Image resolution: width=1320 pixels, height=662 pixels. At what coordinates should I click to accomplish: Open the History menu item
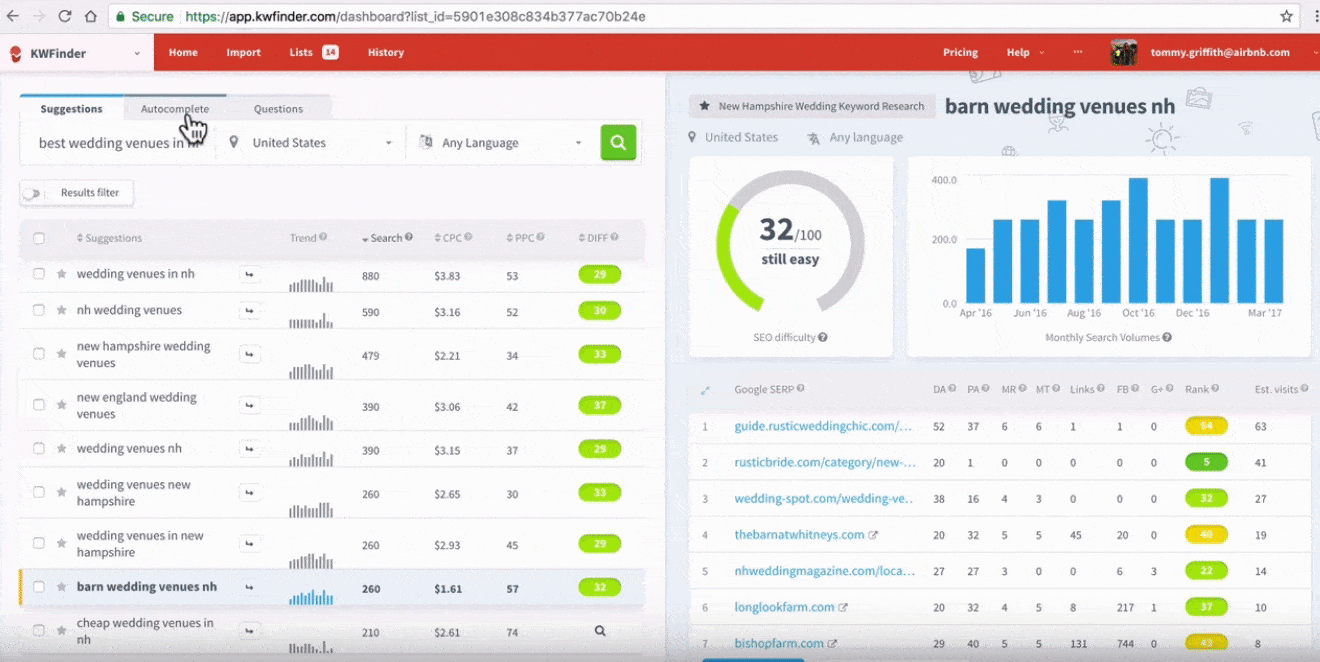(385, 52)
